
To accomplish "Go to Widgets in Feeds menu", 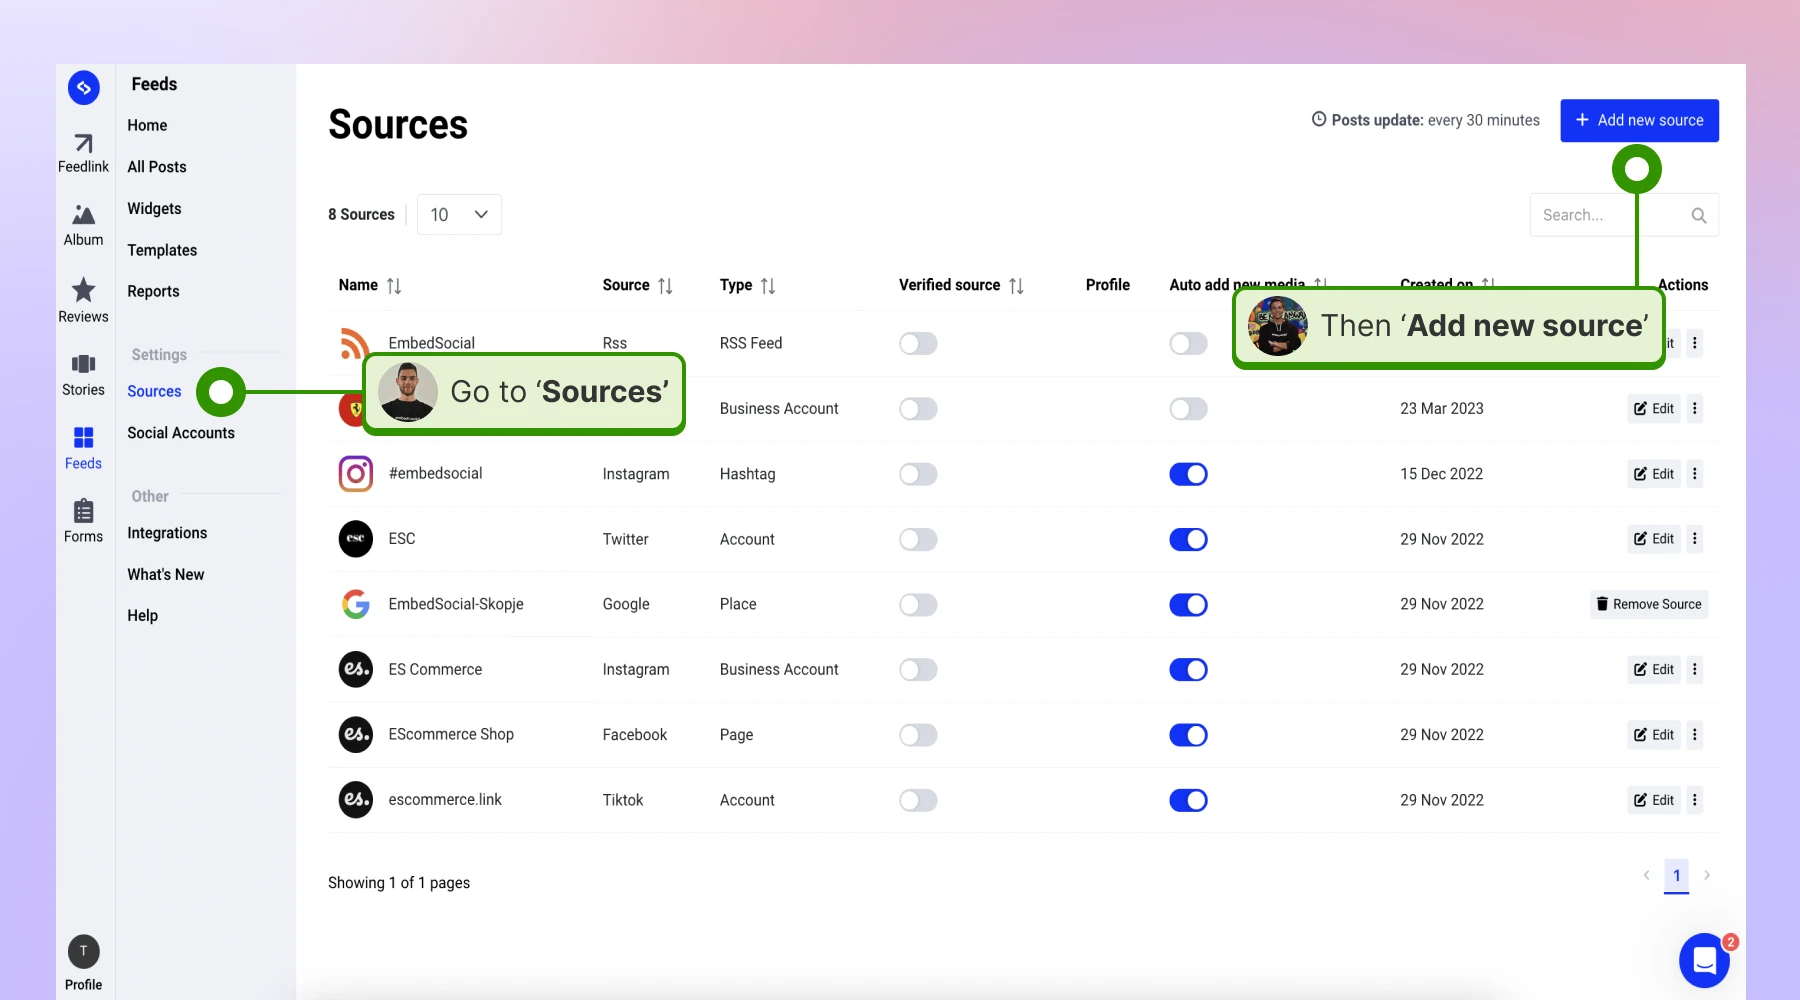I will click(x=154, y=208).
